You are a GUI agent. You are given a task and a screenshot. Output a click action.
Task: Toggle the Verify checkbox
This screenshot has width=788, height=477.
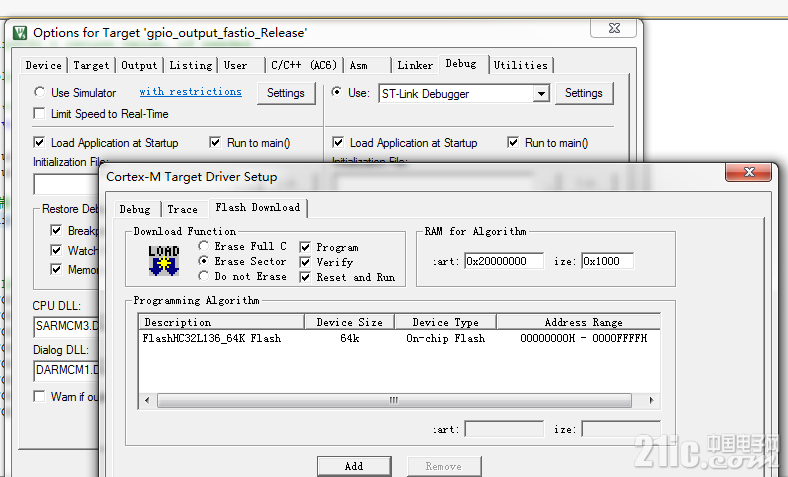[305, 262]
